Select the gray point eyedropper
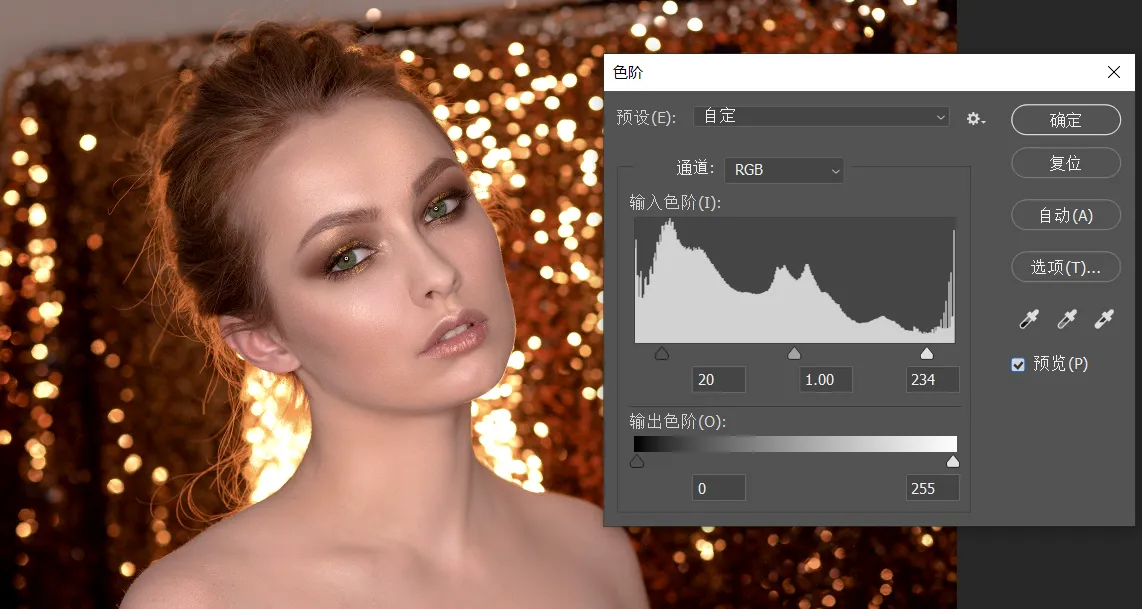Screen dimensions: 1142x609 coord(1066,319)
